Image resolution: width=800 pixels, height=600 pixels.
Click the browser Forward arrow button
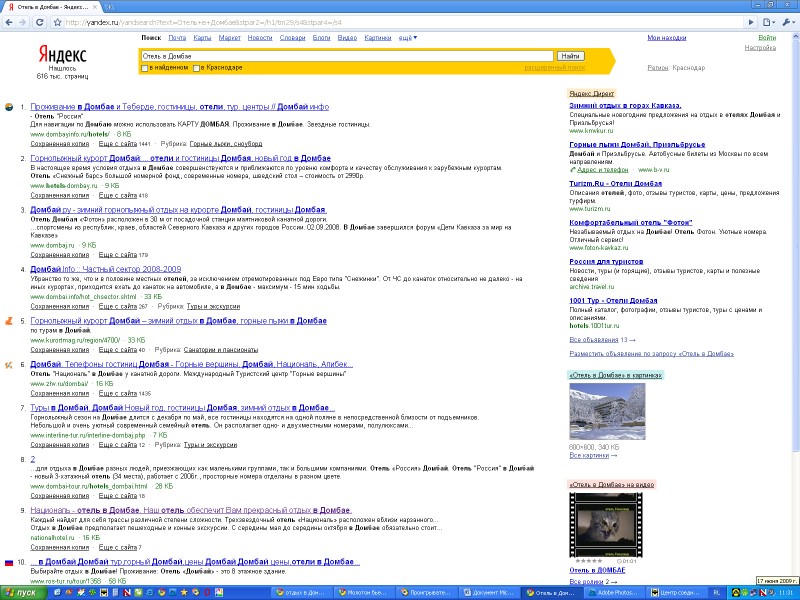pyautogui.click(x=23, y=21)
